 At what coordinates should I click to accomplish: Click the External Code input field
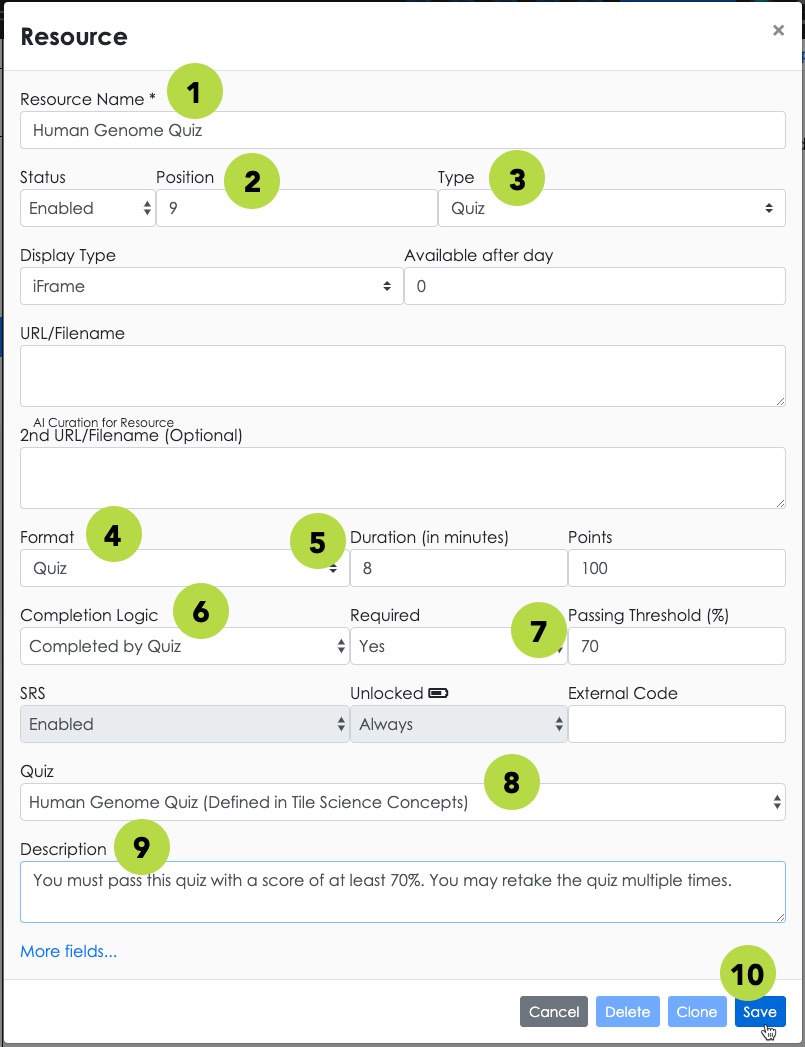(677, 724)
